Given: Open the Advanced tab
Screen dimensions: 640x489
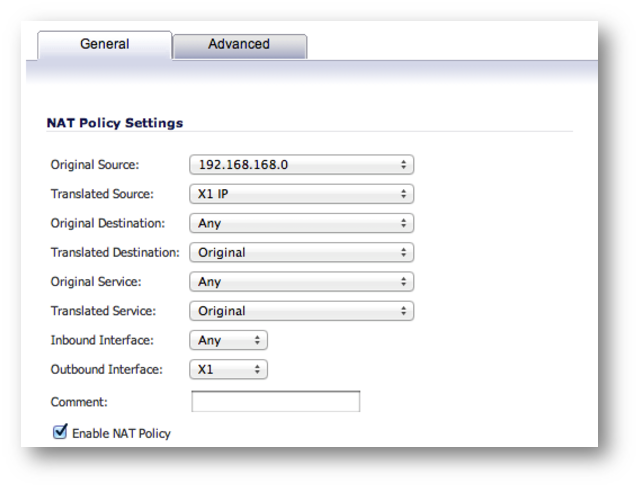Looking at the screenshot, I should tap(240, 46).
